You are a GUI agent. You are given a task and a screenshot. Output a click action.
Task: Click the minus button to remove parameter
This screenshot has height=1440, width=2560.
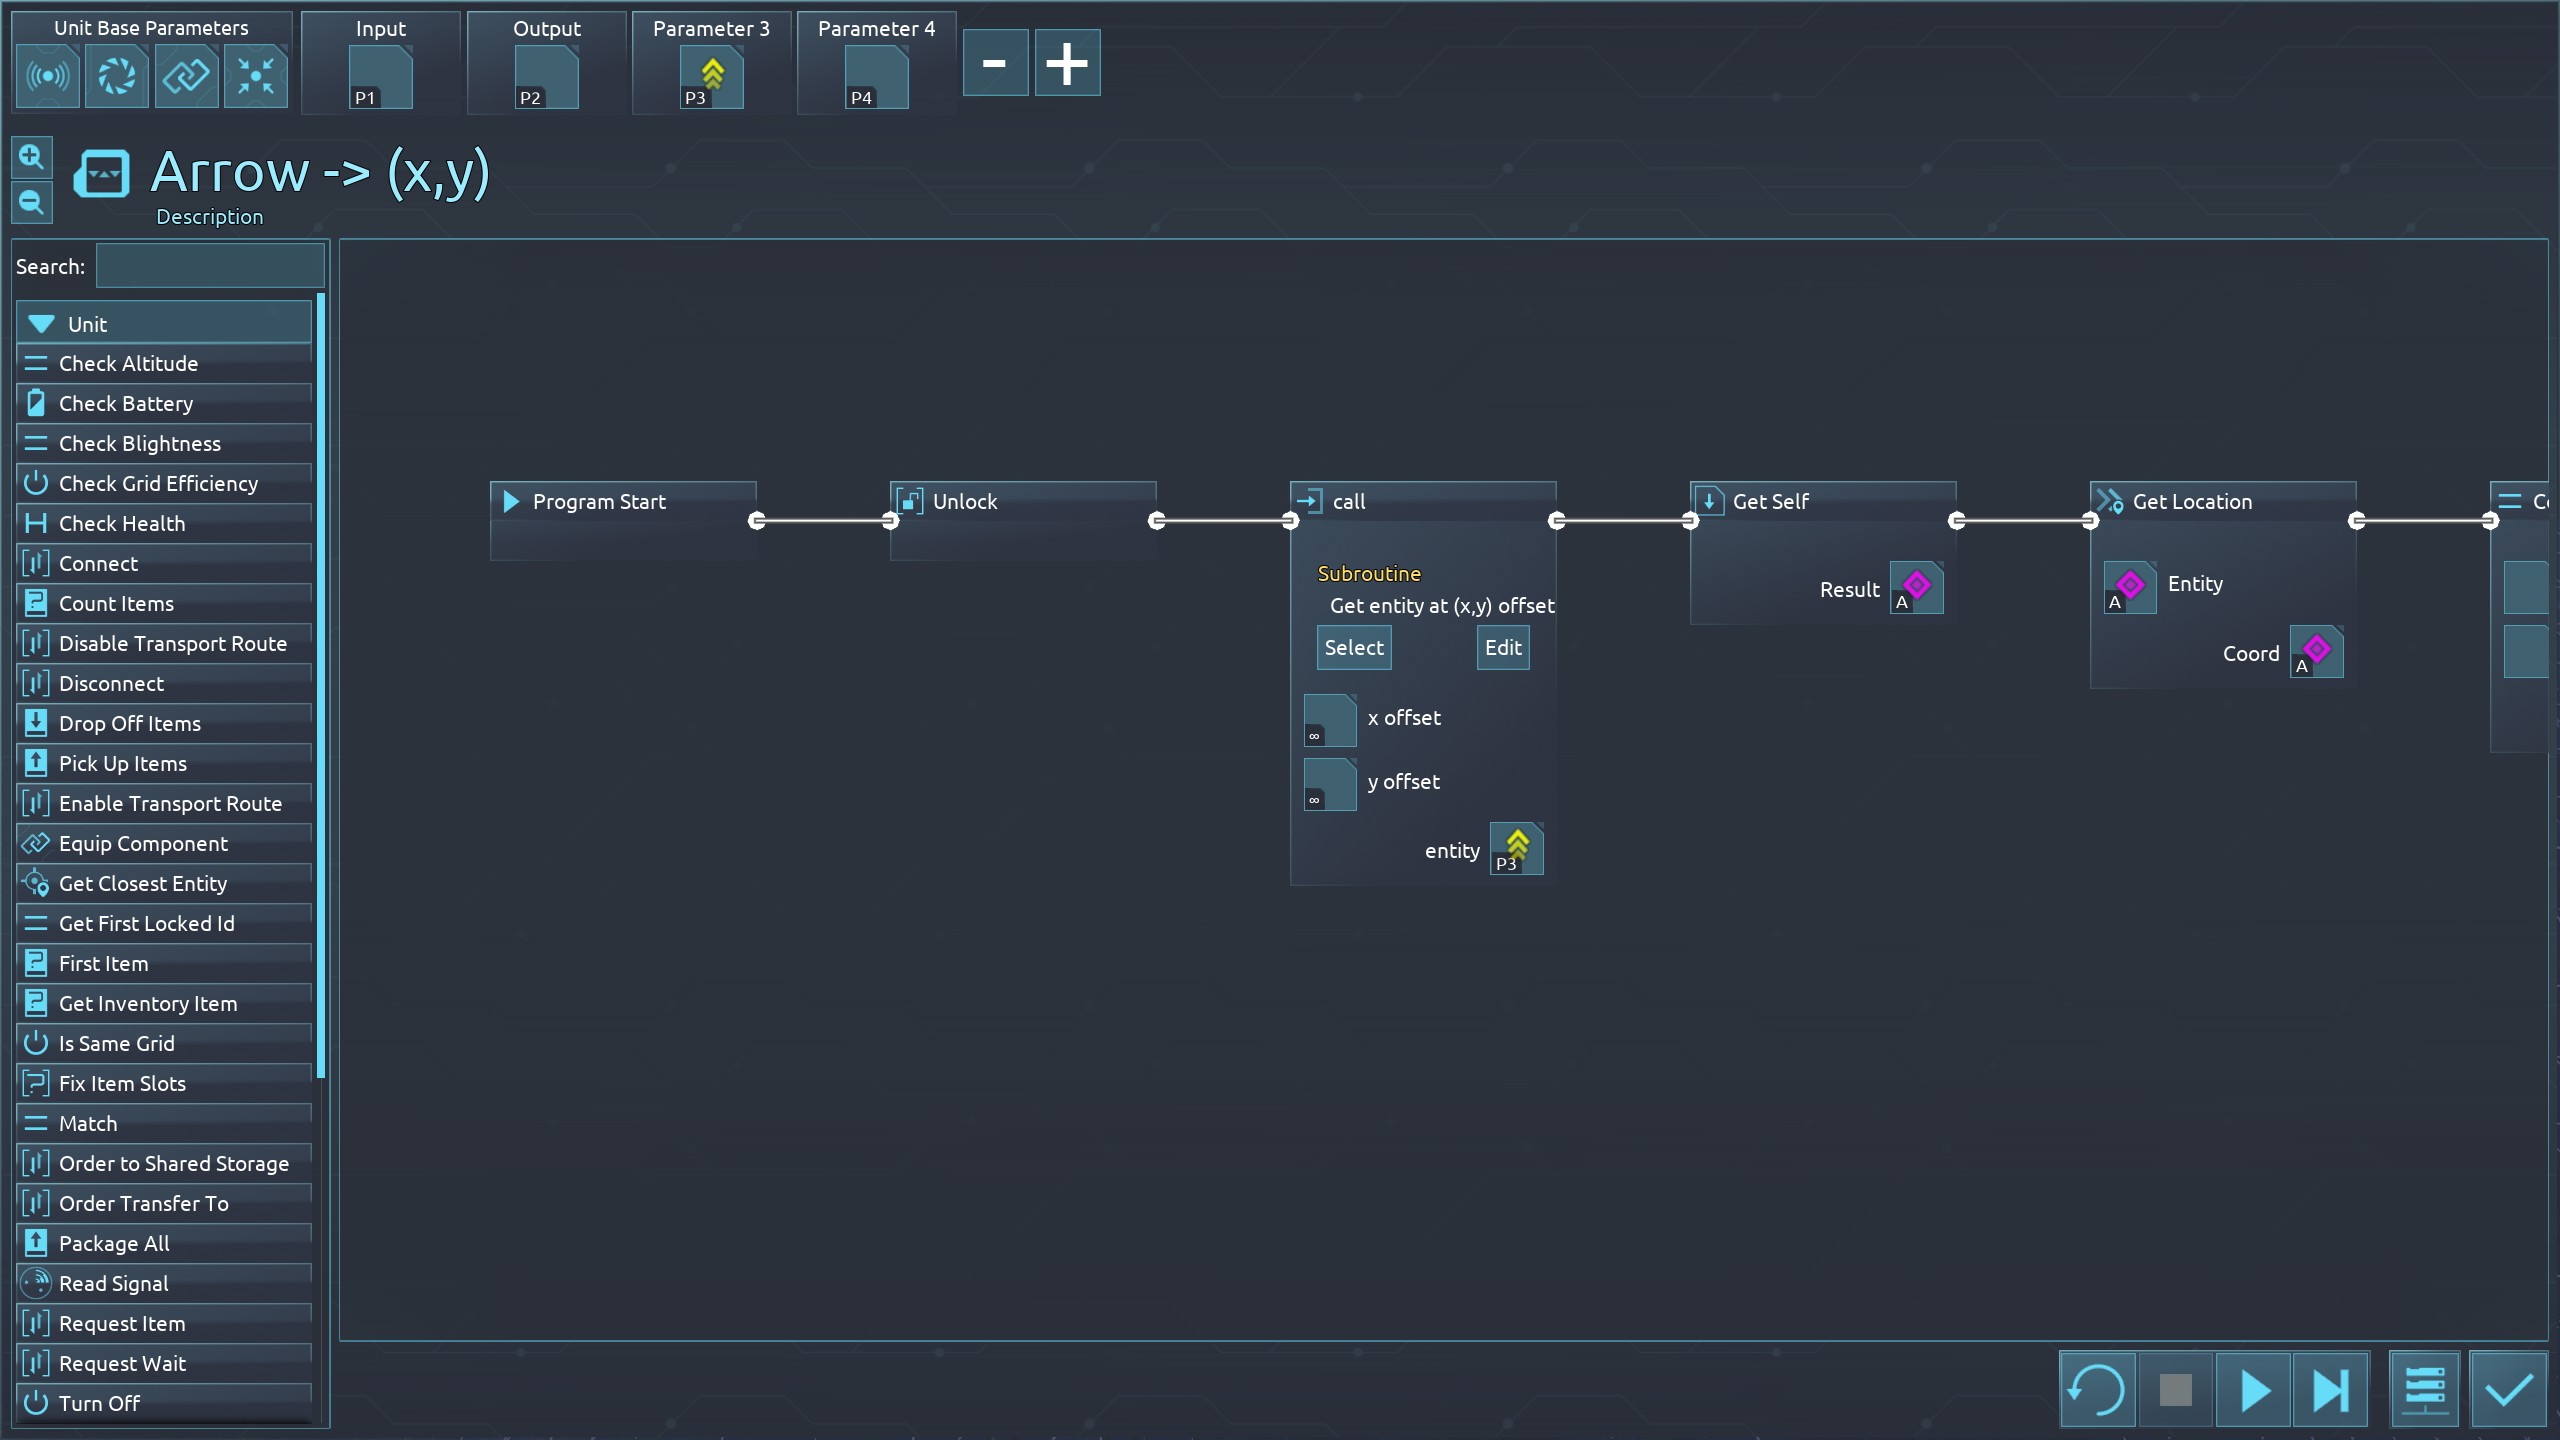(x=994, y=63)
